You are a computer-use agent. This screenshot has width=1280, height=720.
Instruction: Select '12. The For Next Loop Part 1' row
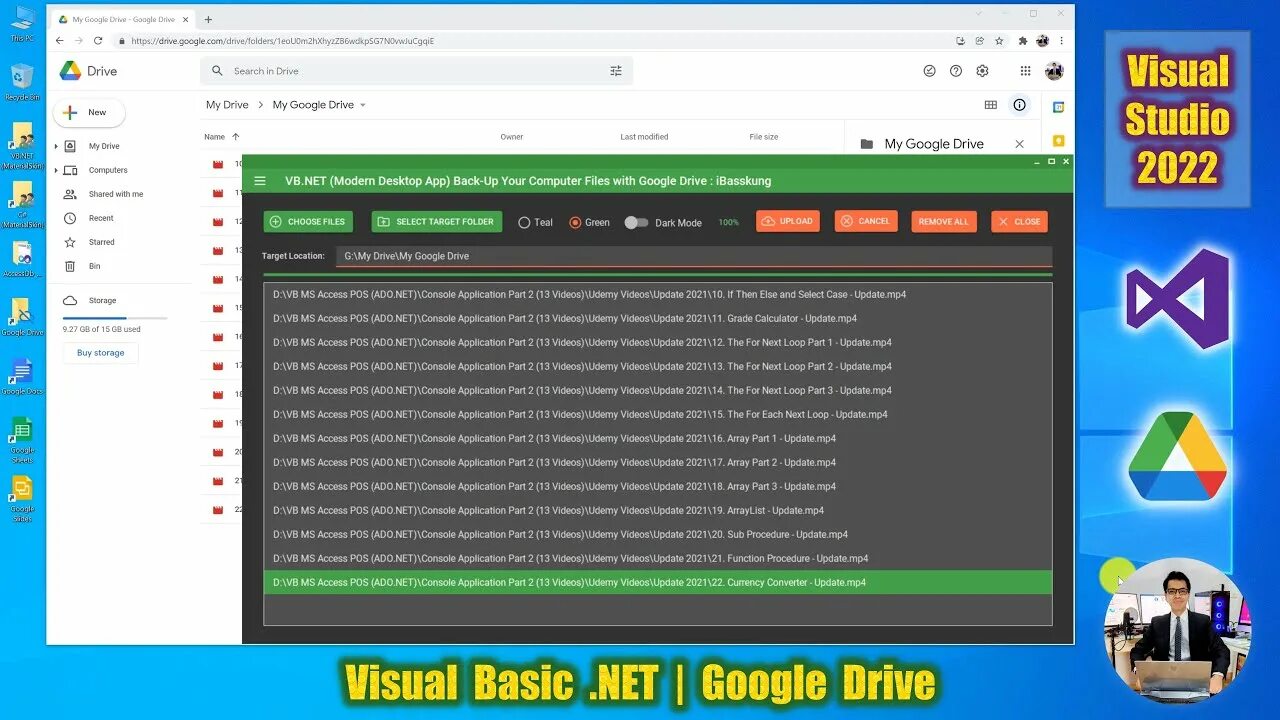pyautogui.click(x=658, y=343)
